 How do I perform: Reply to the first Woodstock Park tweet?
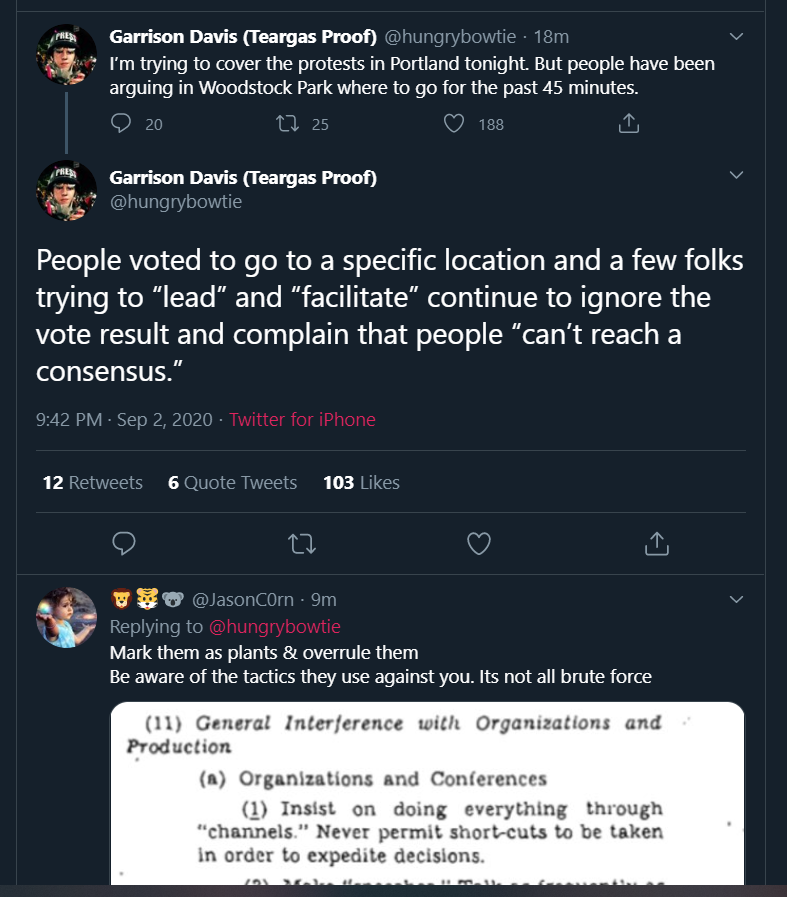(x=121, y=123)
